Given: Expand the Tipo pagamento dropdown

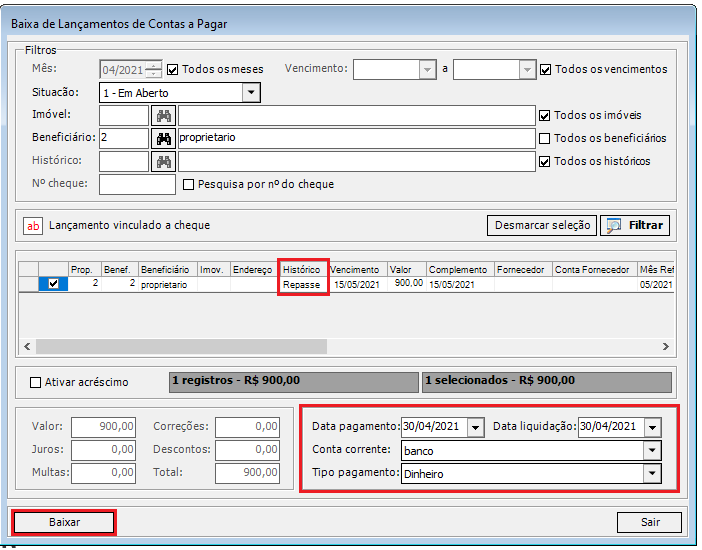Looking at the screenshot, I should click(652, 473).
